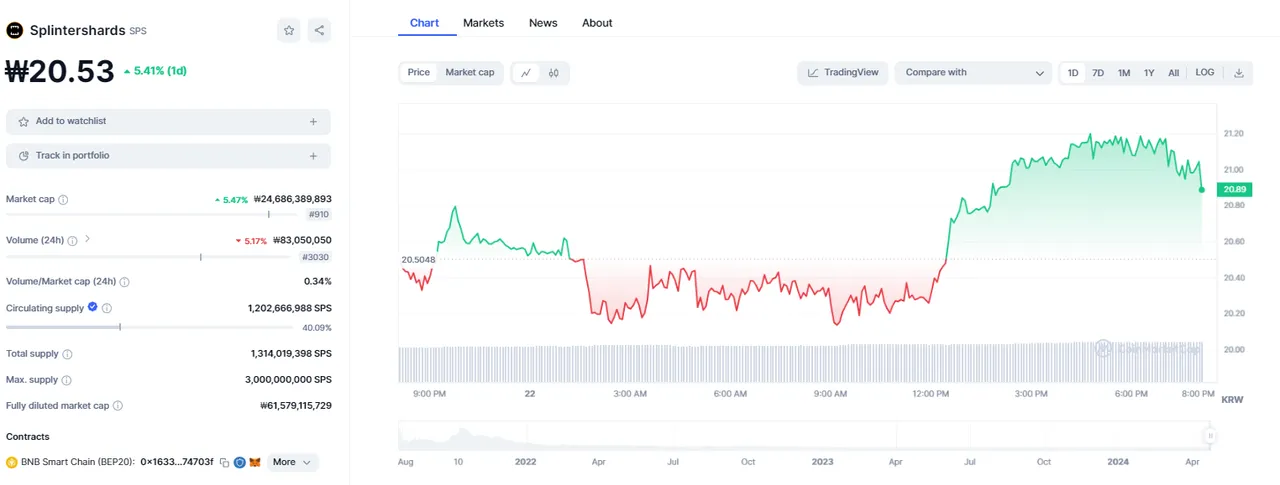Click the MetaMask fox icon
This screenshot has width=1280, height=485.
(254, 462)
